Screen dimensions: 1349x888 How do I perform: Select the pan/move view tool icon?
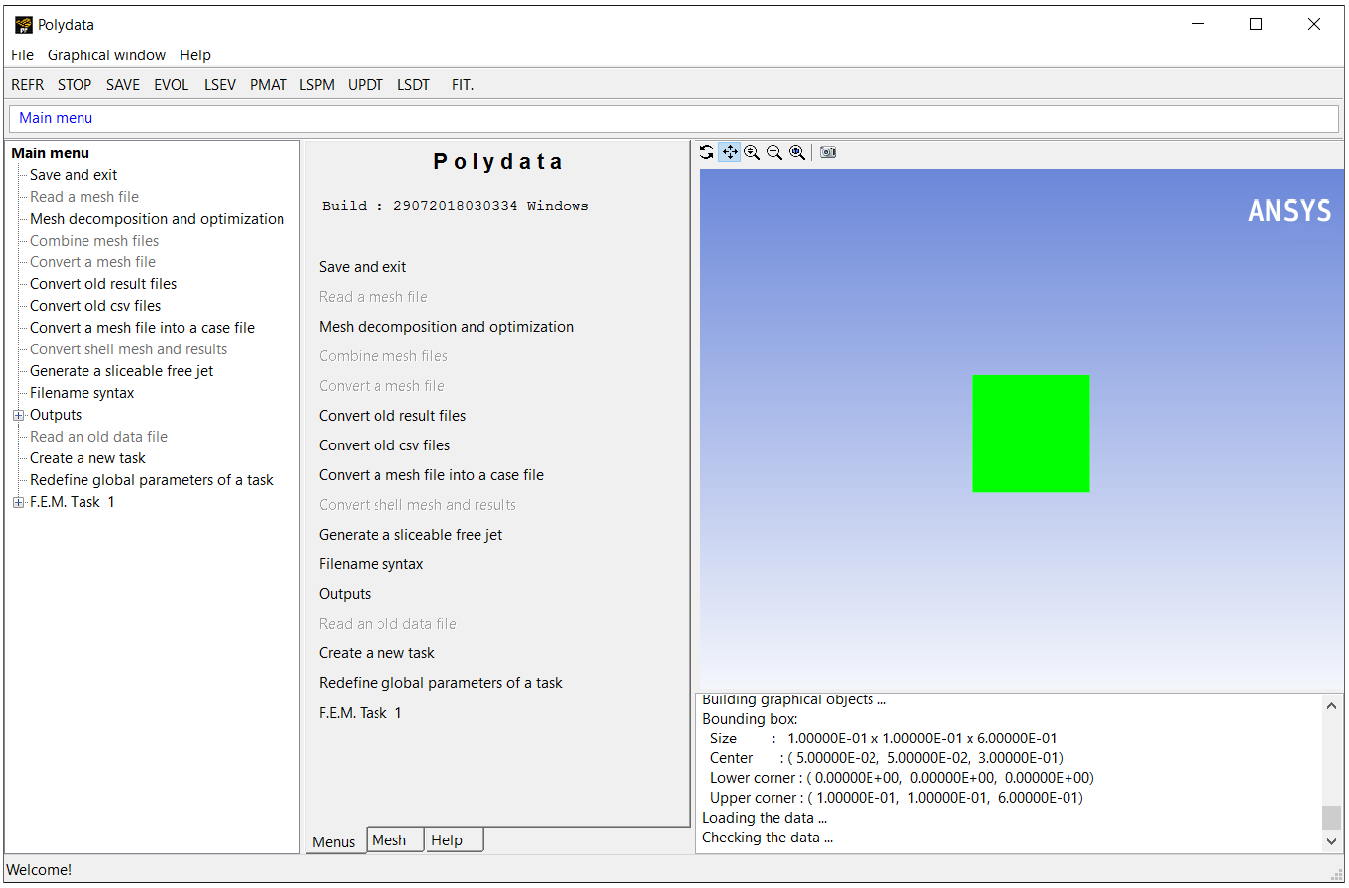pyautogui.click(x=730, y=152)
